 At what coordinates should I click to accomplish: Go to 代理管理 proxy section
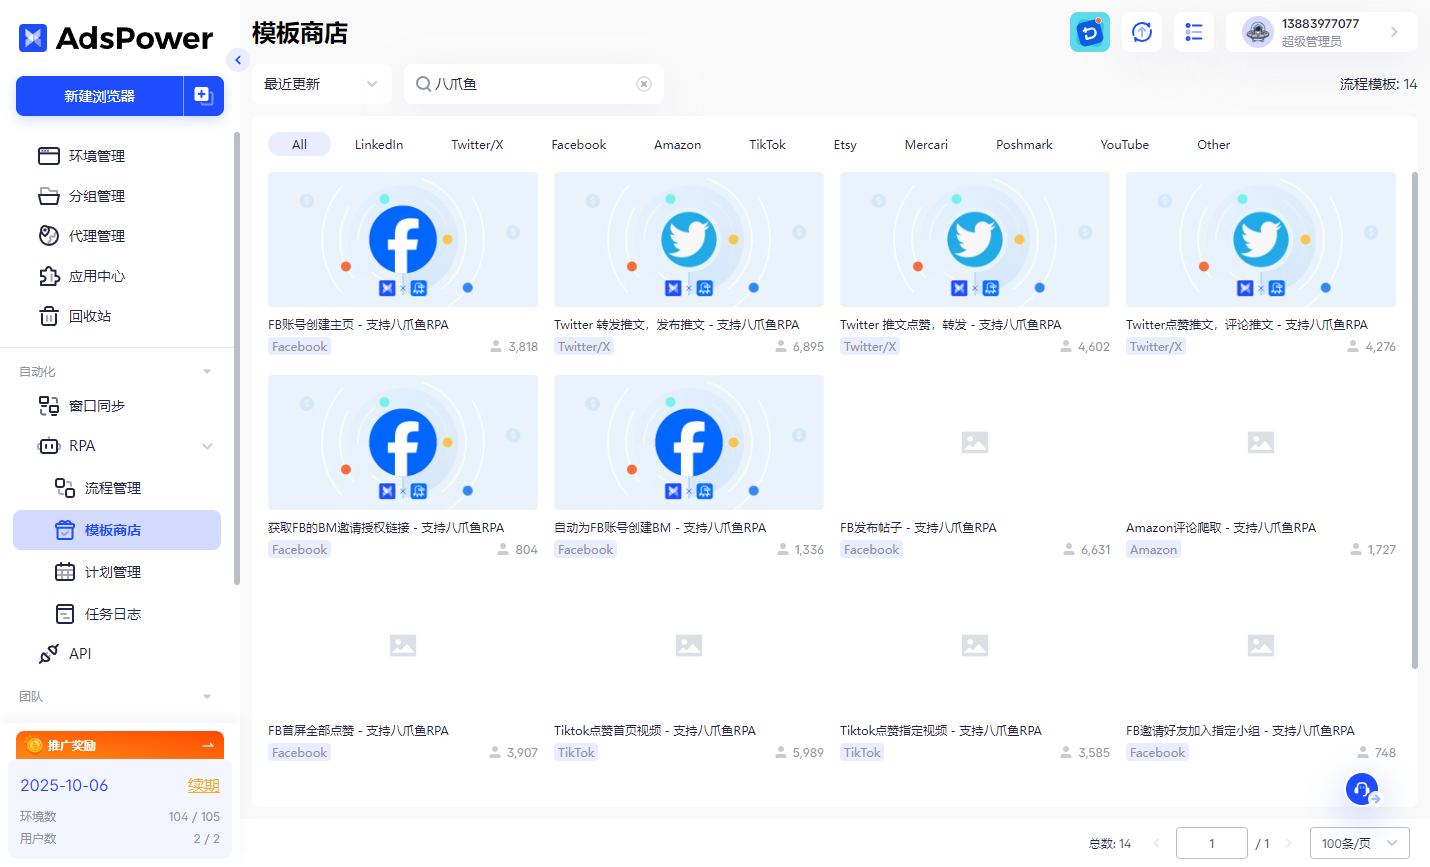97,236
